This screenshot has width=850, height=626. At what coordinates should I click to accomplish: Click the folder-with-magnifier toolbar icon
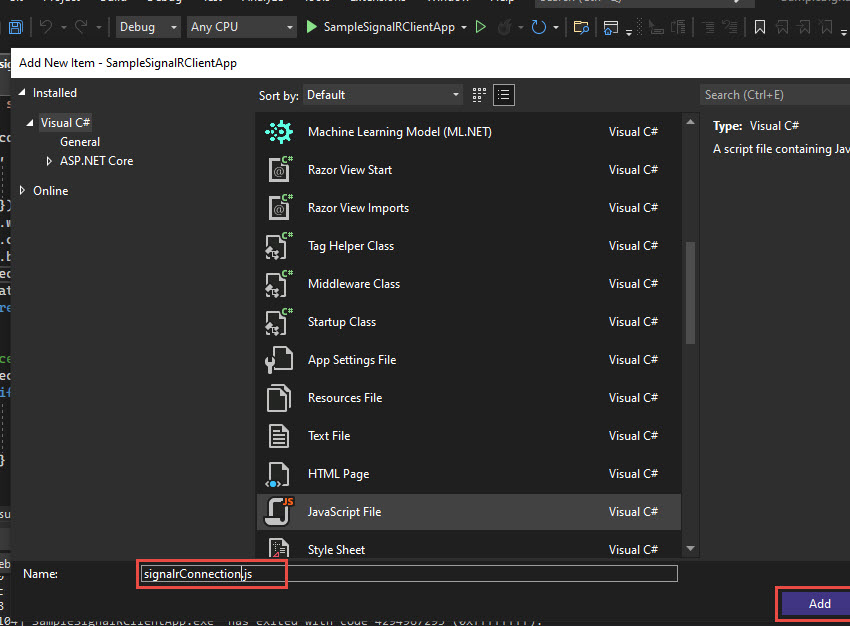[x=581, y=29]
